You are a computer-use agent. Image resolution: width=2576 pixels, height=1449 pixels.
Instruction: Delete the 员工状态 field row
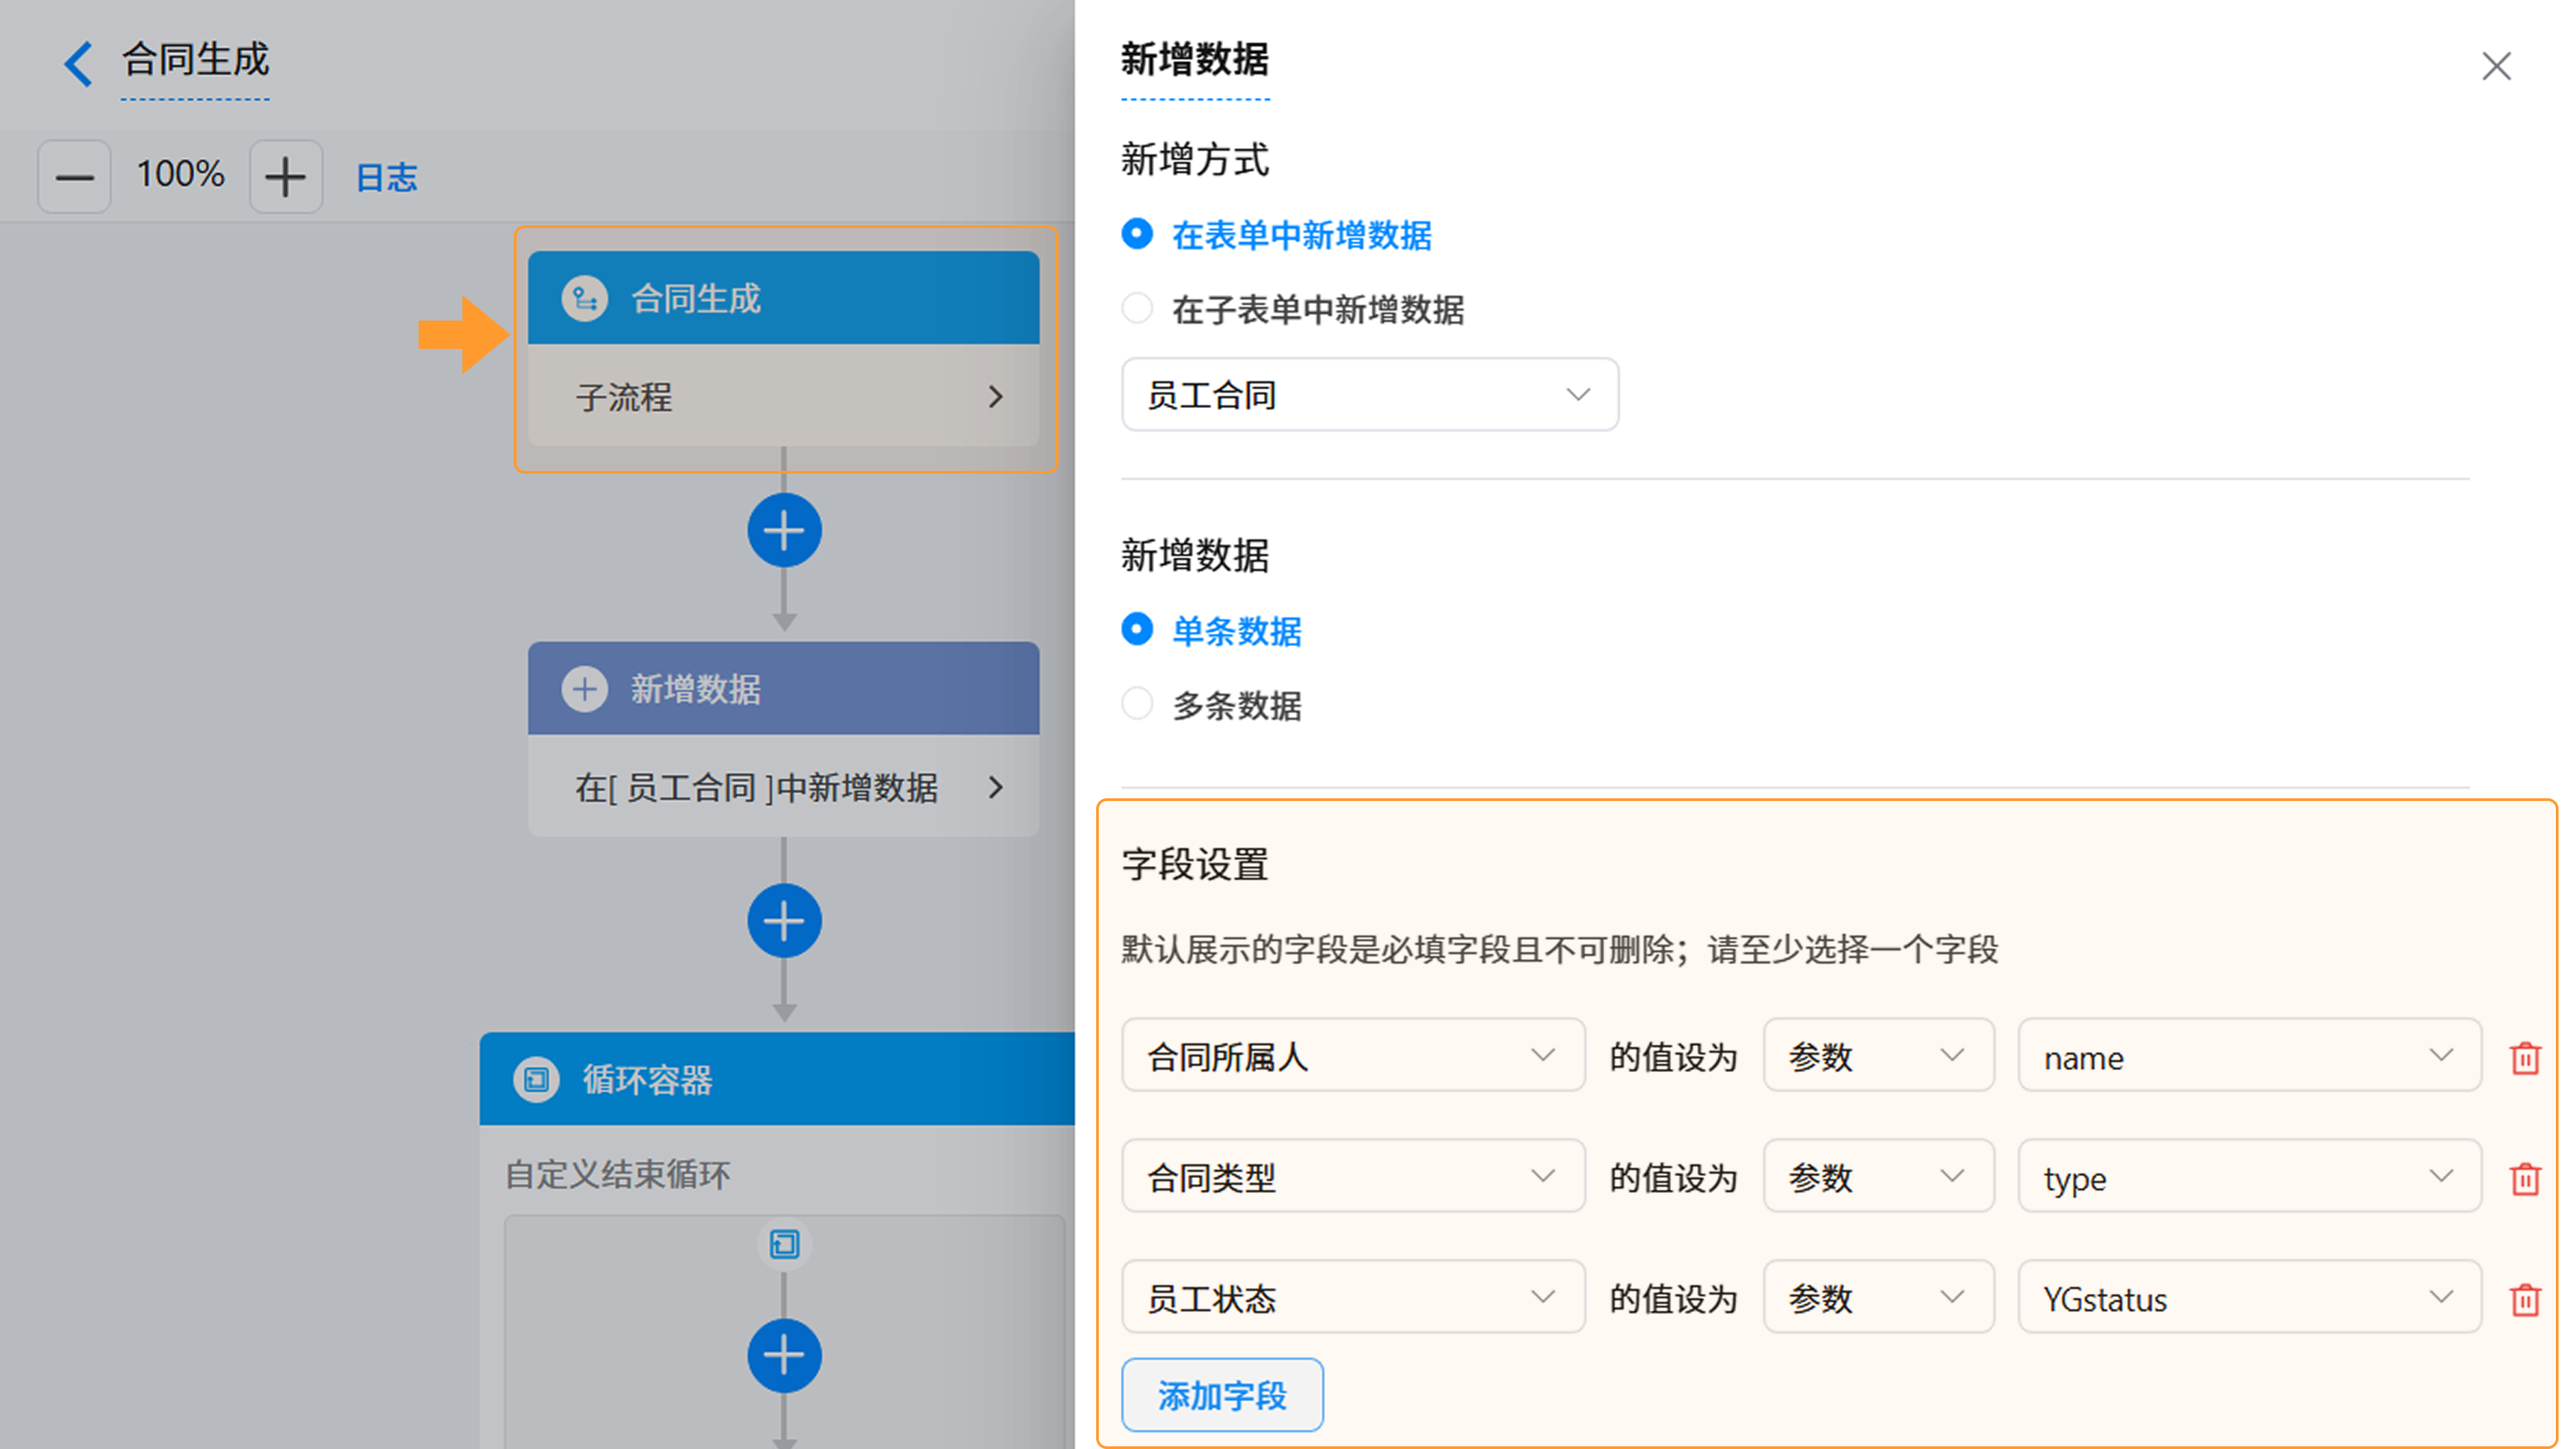click(2525, 1300)
